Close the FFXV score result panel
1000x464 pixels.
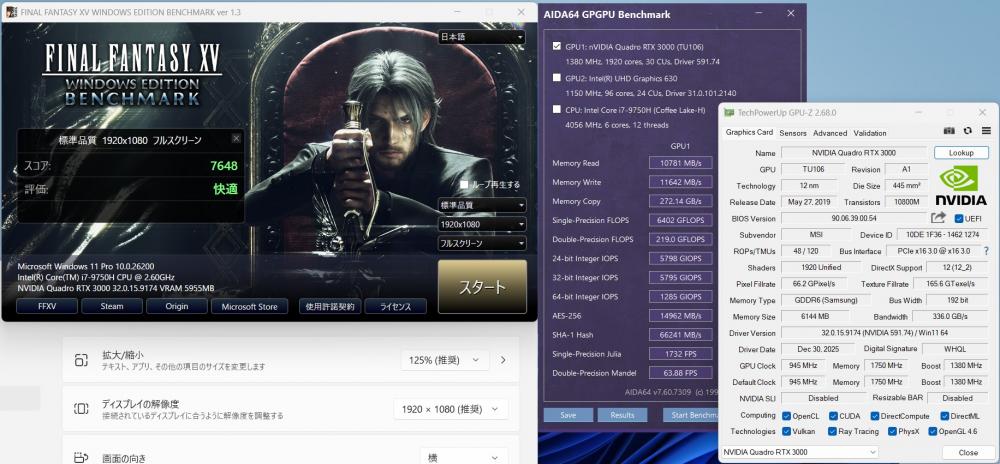point(236,138)
